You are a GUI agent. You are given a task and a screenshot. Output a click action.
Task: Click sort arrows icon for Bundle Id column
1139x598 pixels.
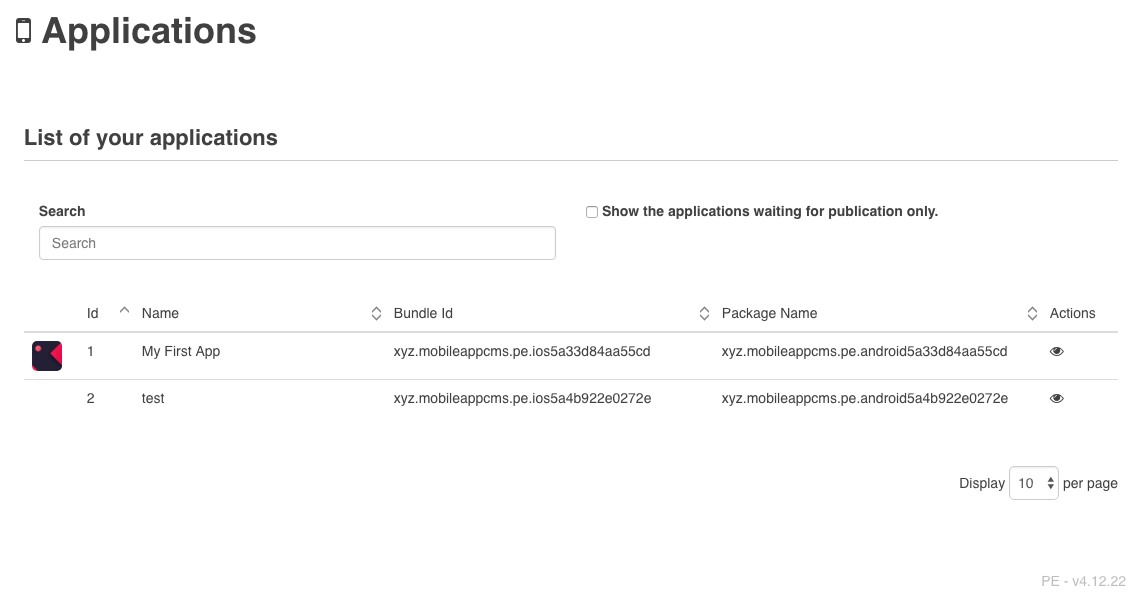point(704,314)
